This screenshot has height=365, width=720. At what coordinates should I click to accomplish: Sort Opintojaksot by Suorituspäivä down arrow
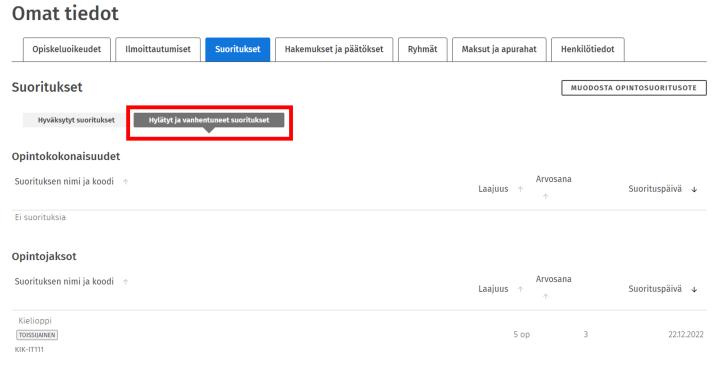[x=694, y=289]
